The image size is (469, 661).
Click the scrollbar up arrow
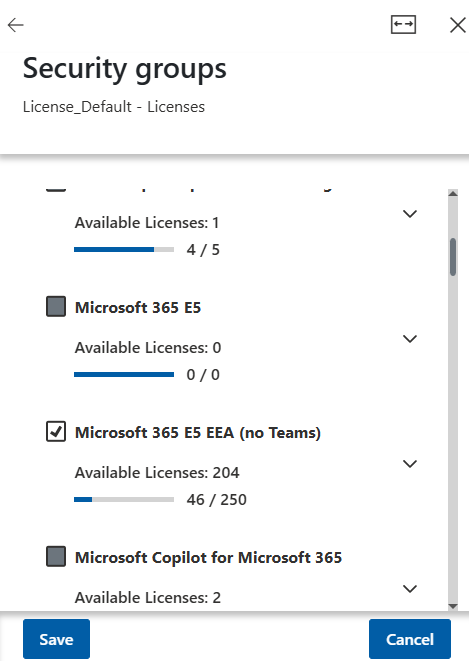point(453,193)
